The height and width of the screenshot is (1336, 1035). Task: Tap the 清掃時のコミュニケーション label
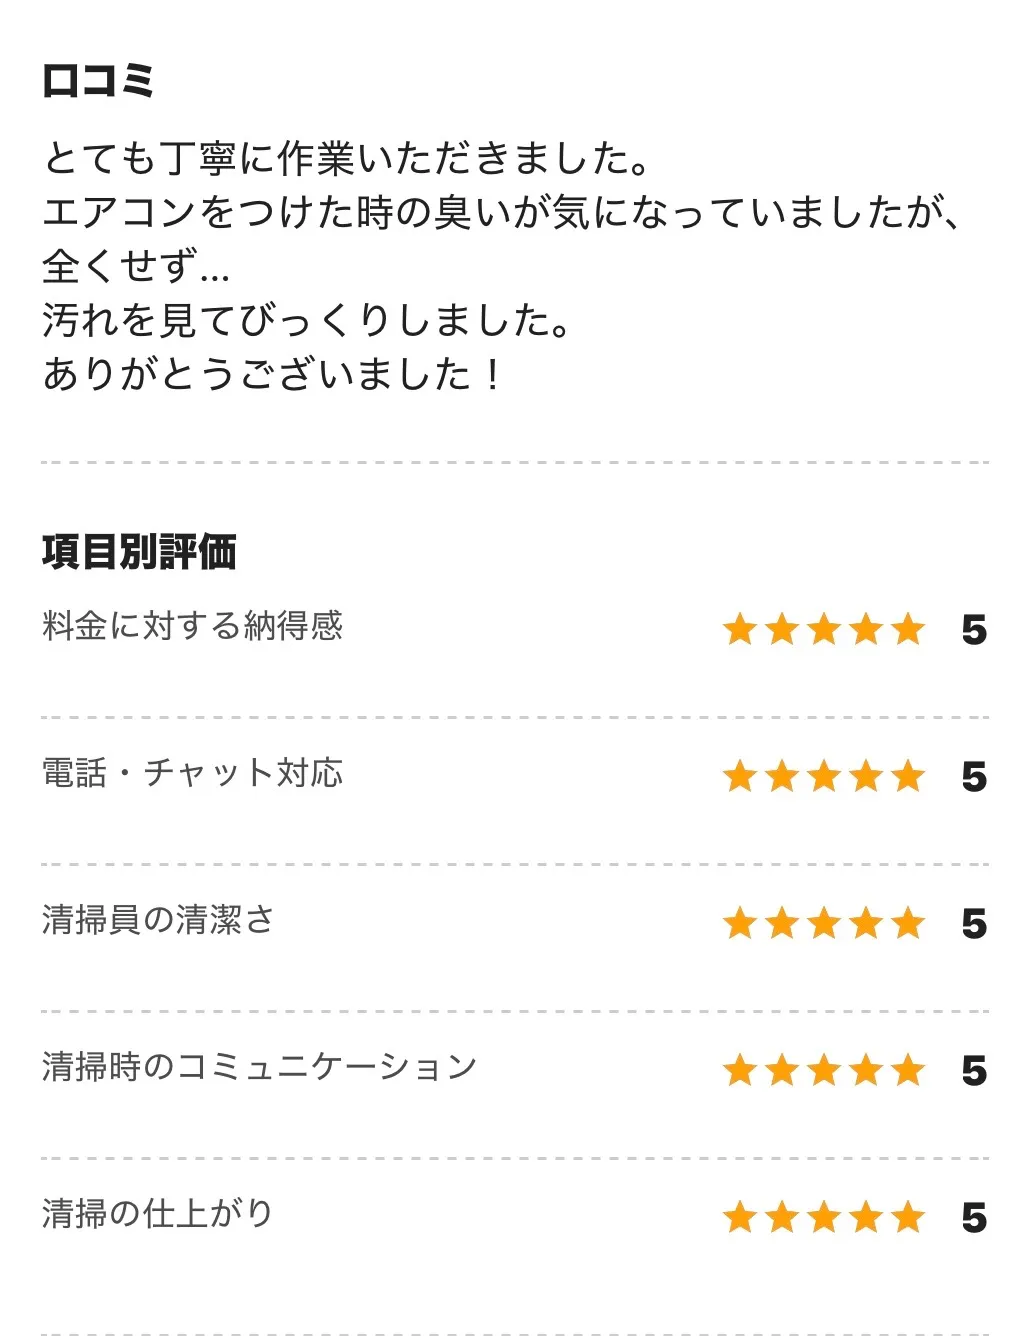pyautogui.click(x=259, y=1067)
